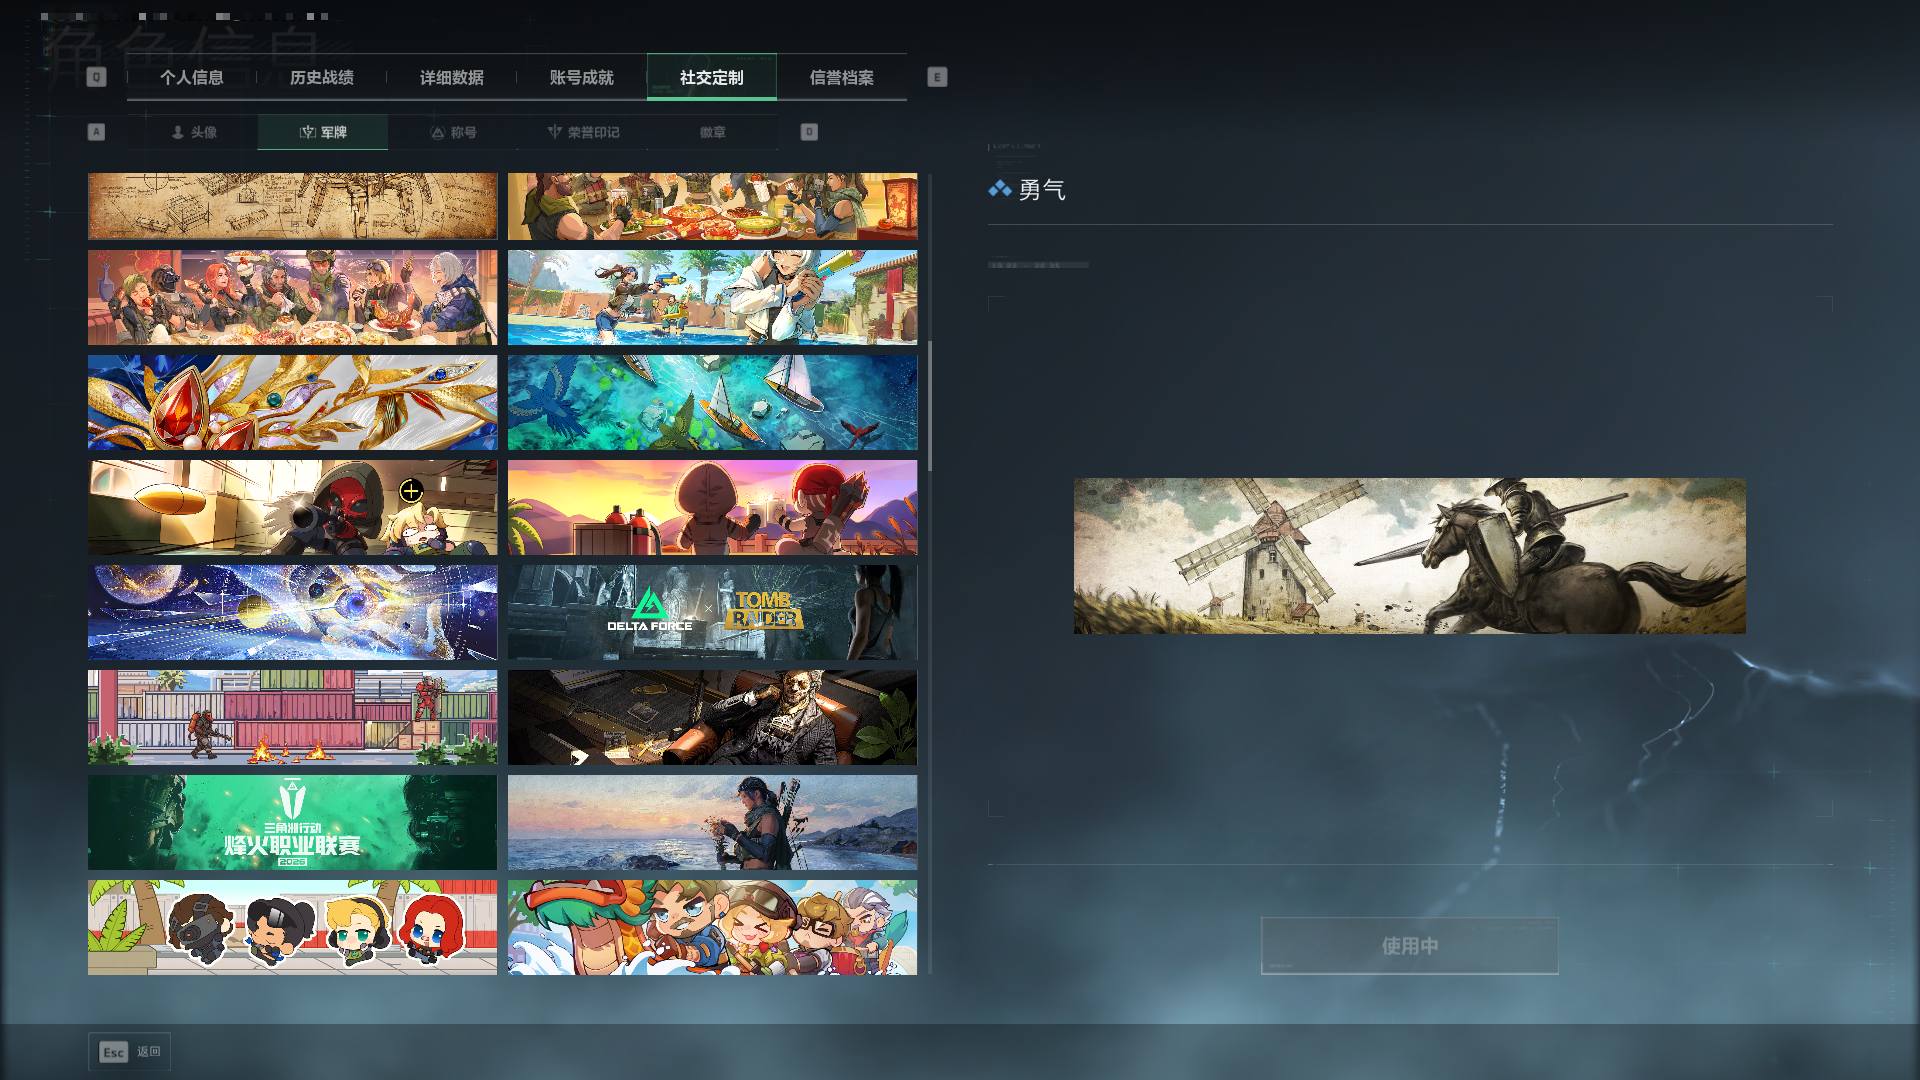Click the A key hint icon
The height and width of the screenshot is (1080, 1920).
pyautogui.click(x=96, y=132)
